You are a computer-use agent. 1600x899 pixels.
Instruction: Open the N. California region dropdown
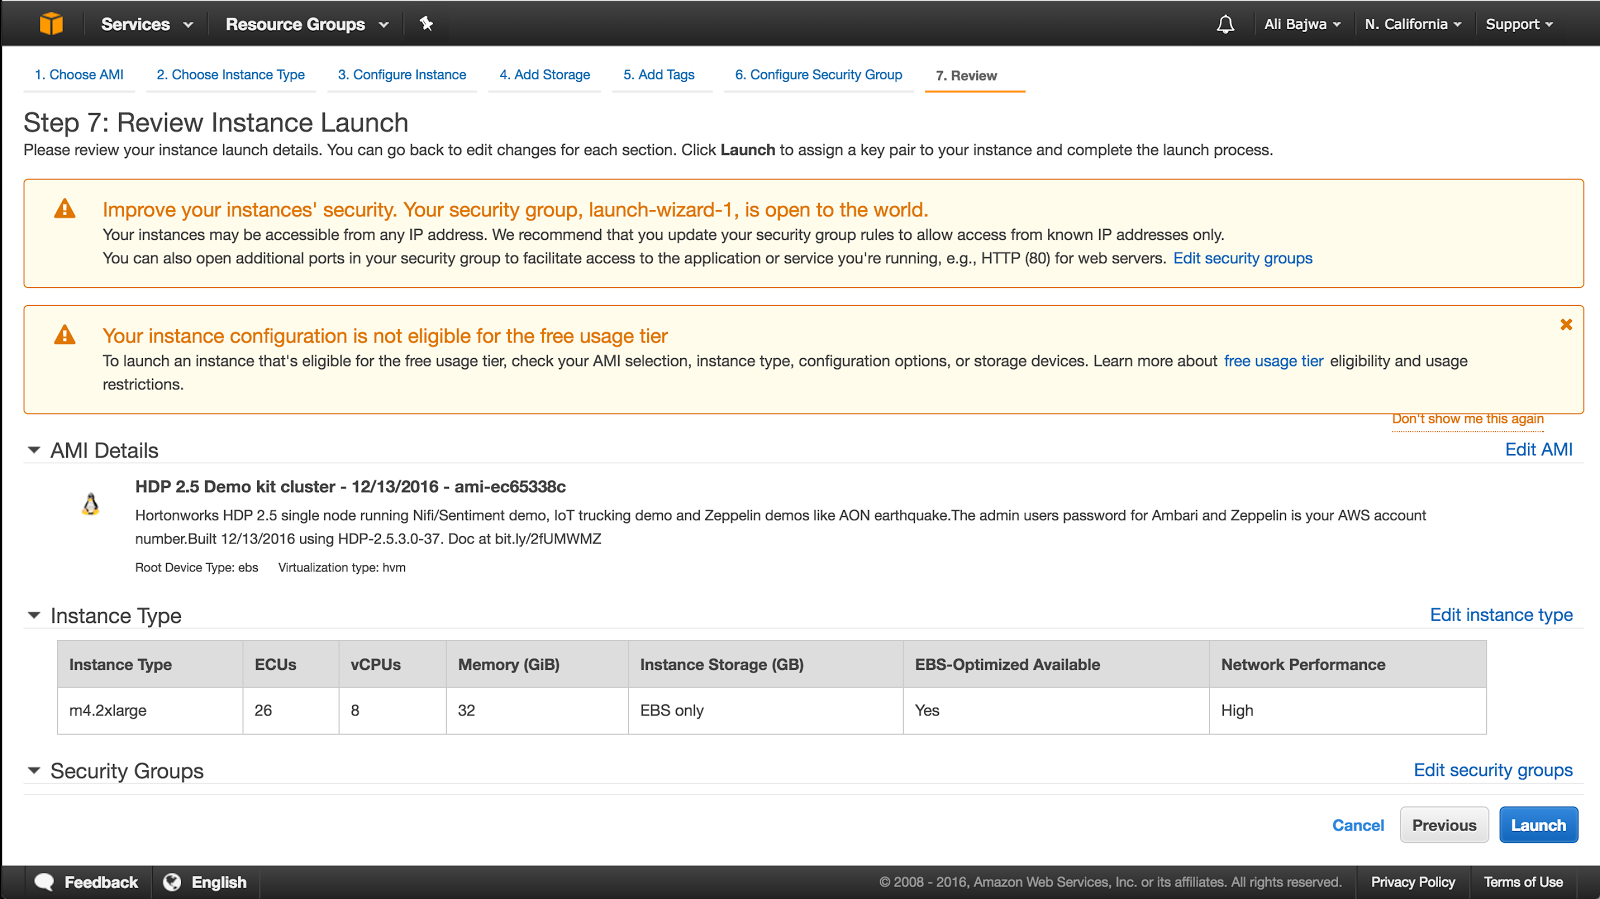(x=1412, y=24)
